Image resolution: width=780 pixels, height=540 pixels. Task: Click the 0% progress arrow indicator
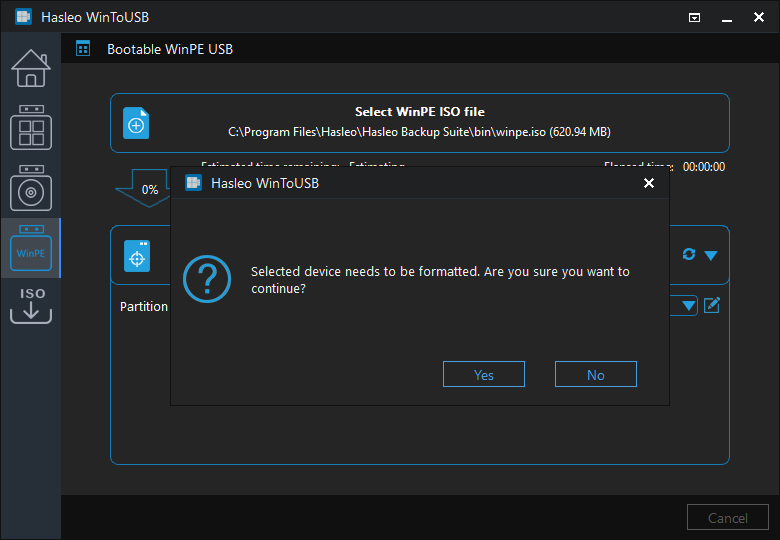(x=145, y=188)
